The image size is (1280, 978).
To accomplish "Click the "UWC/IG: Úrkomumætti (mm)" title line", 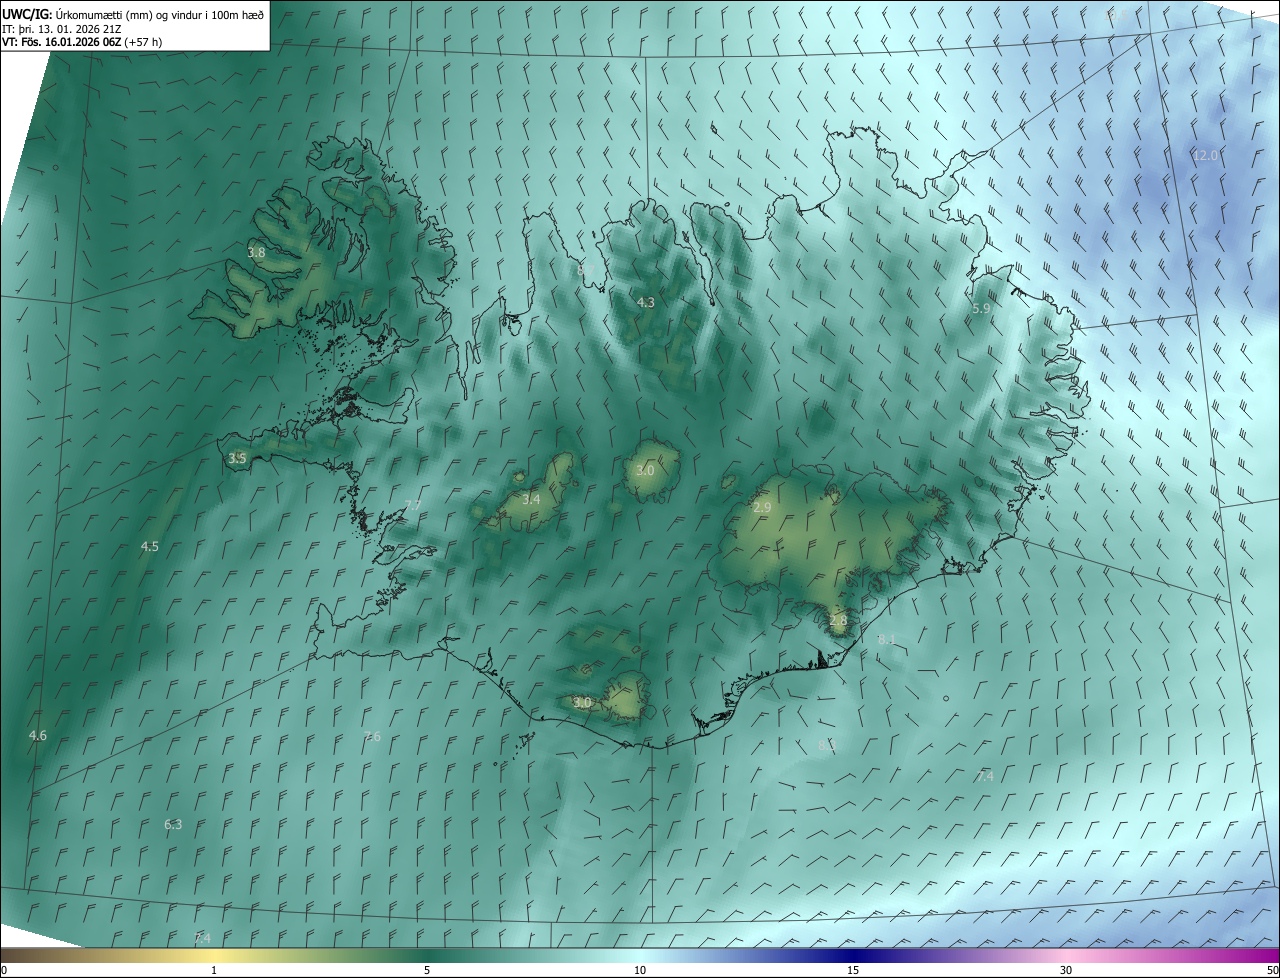I will click(133, 14).
